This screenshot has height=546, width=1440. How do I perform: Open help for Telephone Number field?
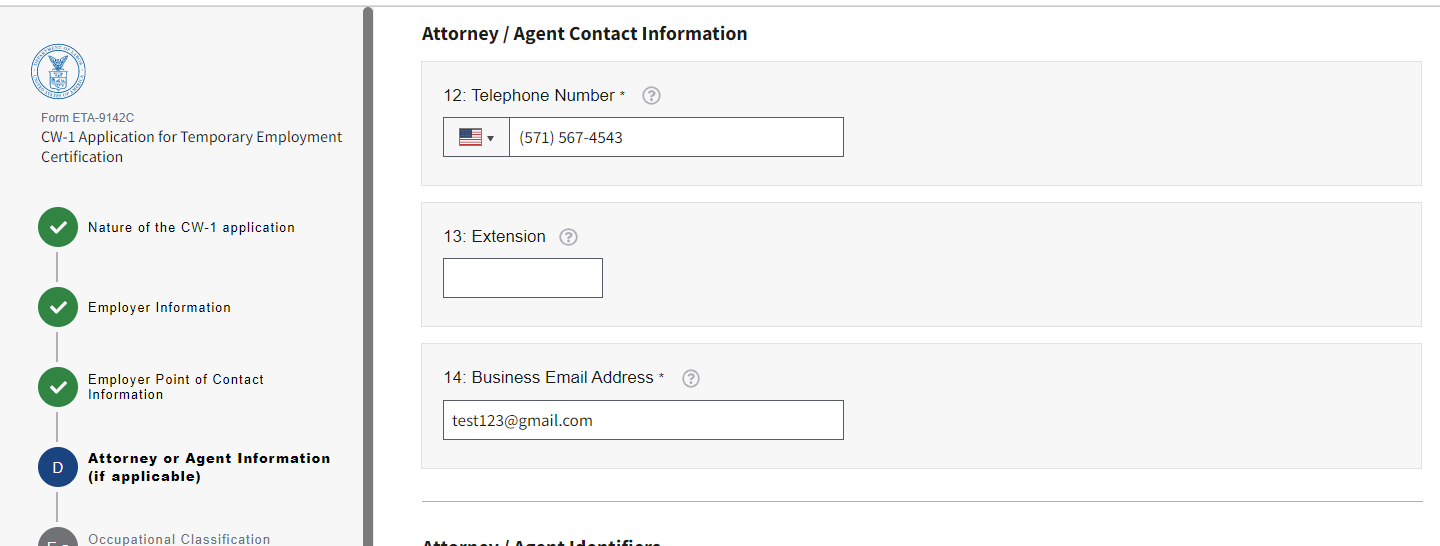651,96
